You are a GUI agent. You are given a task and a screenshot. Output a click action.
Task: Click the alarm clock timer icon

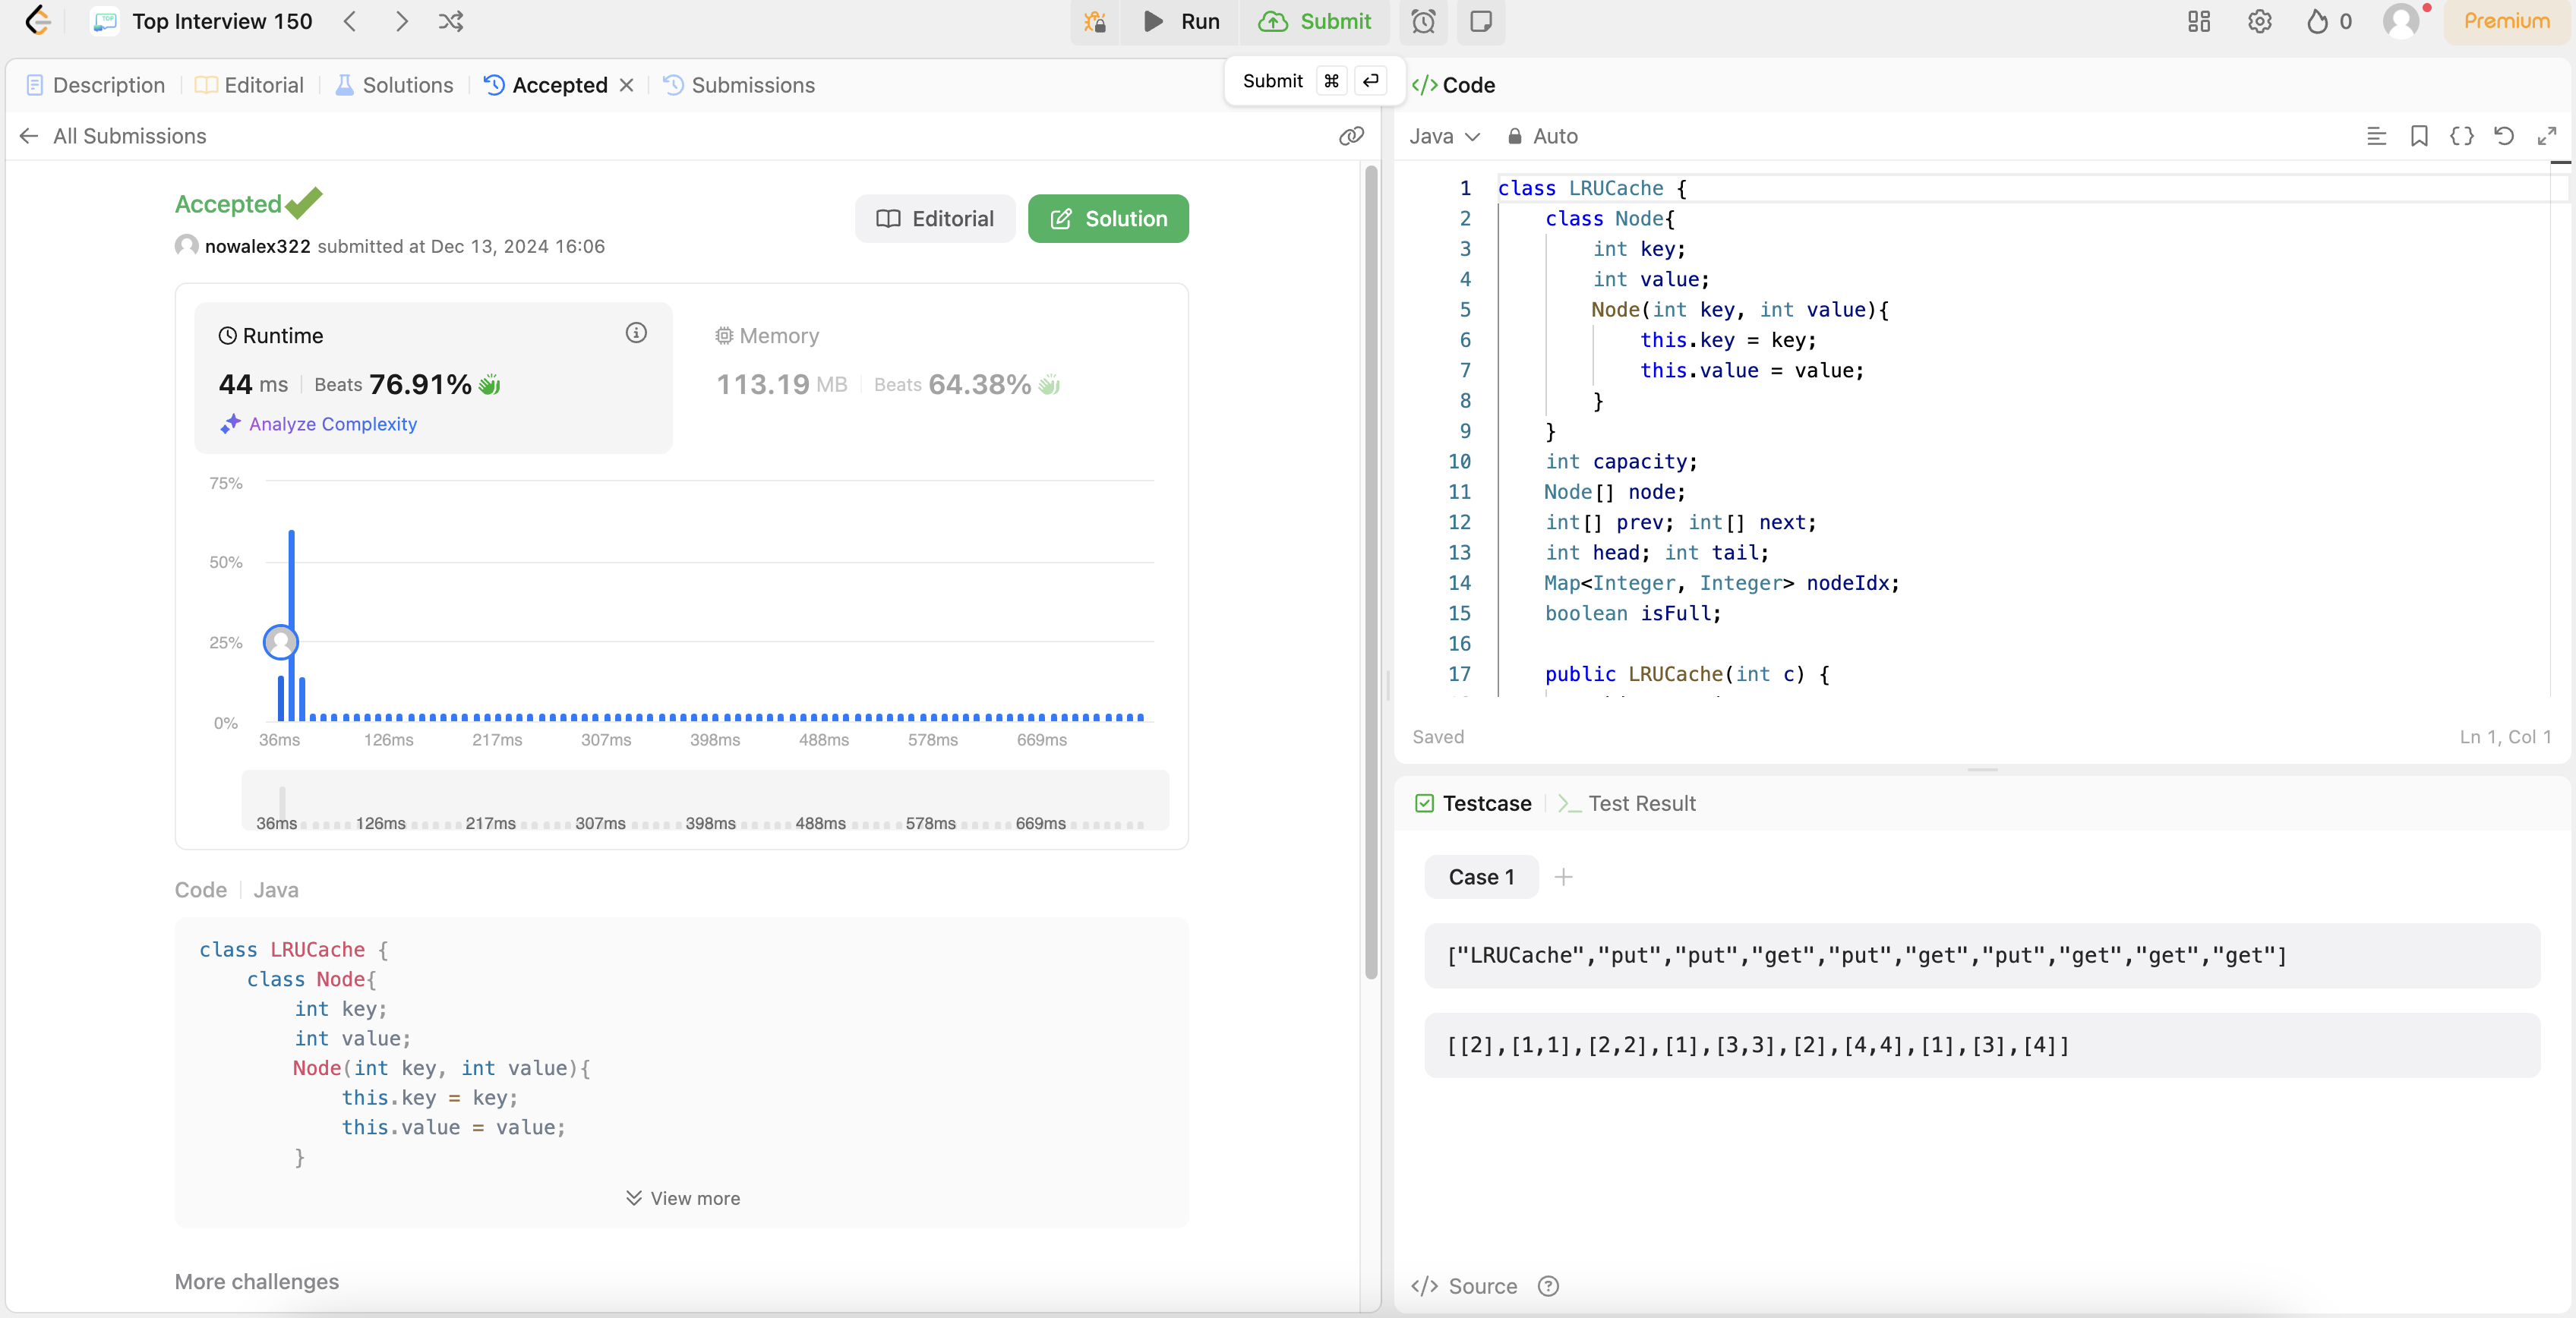(x=1423, y=21)
